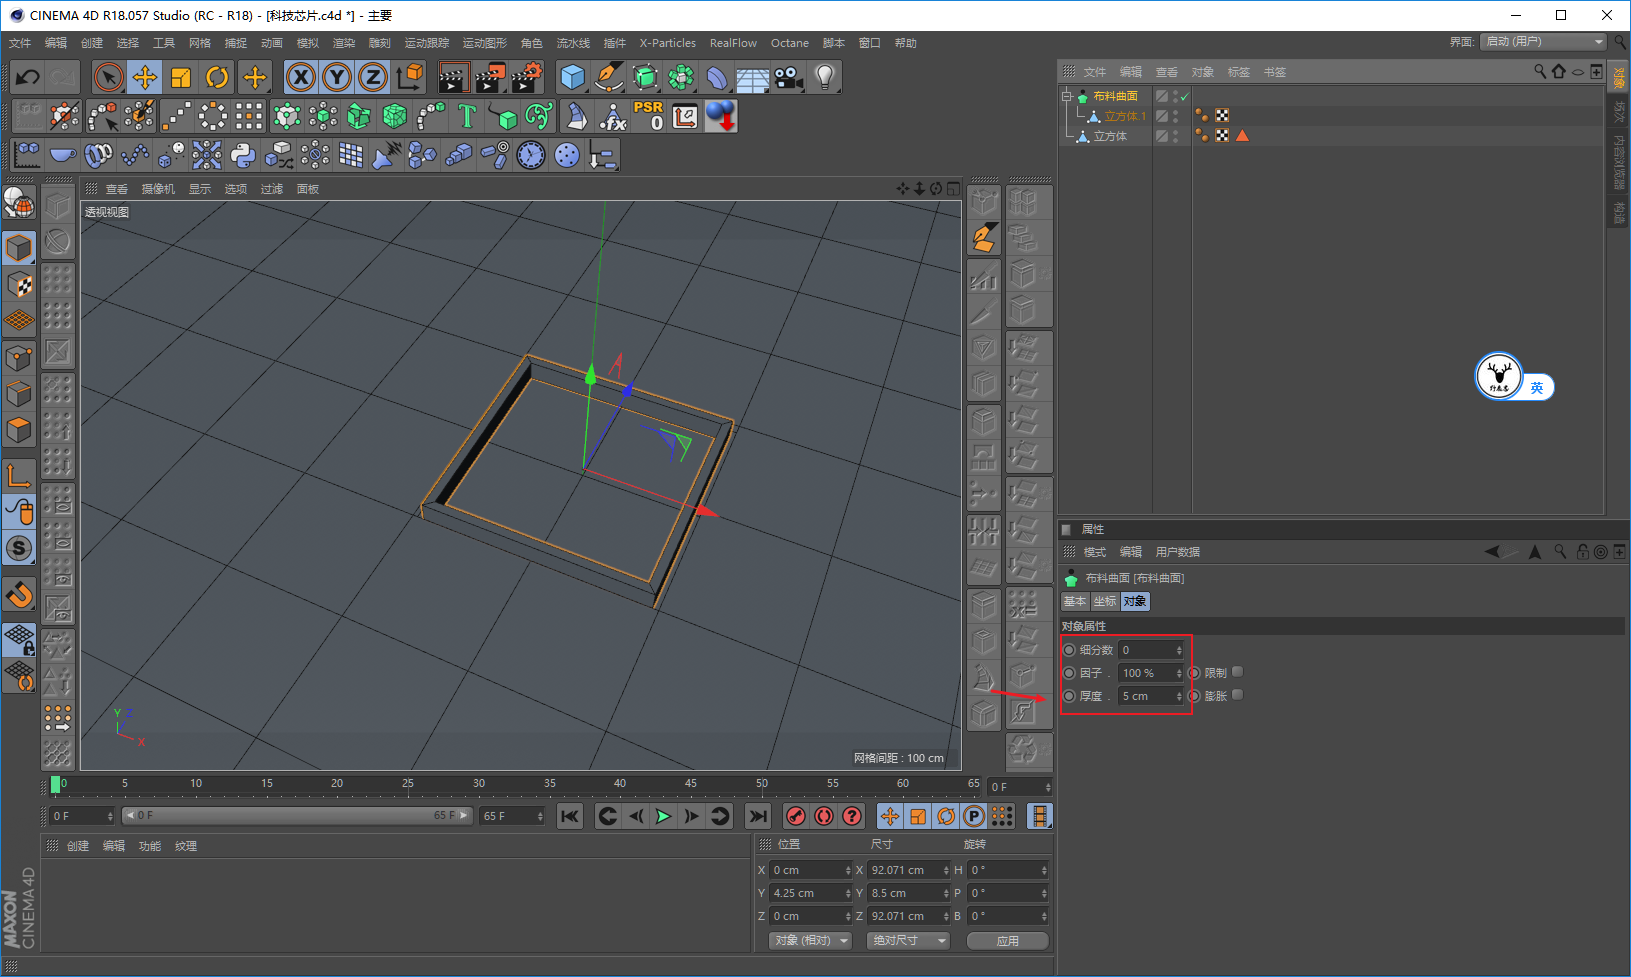The width and height of the screenshot is (1631, 977).
Task: Click Go to End playback button
Action: 758,816
